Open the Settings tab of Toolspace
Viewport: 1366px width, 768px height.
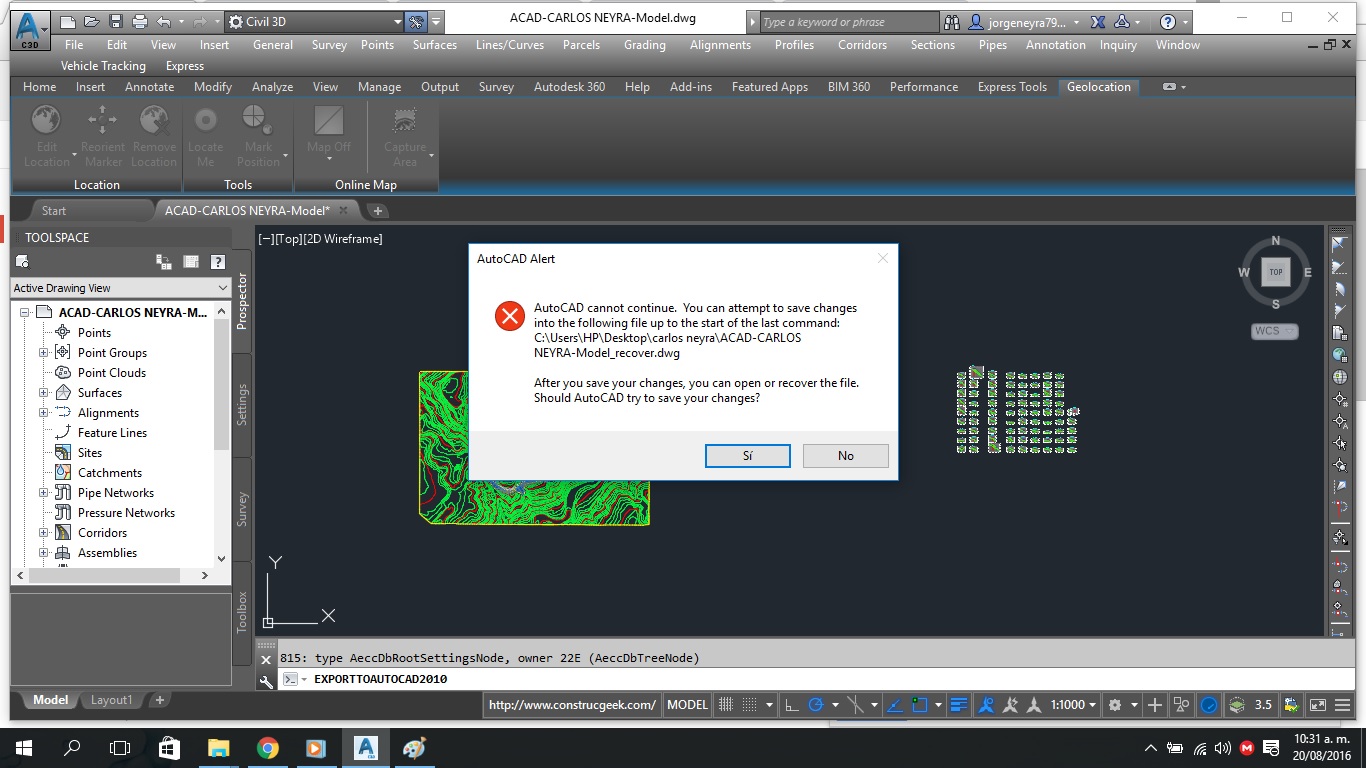pos(242,404)
